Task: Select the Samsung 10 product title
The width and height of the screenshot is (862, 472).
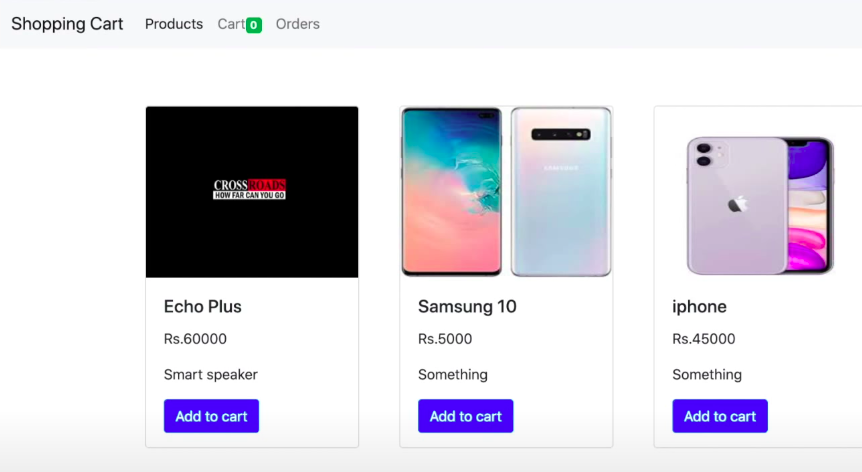Action: pyautogui.click(x=467, y=306)
